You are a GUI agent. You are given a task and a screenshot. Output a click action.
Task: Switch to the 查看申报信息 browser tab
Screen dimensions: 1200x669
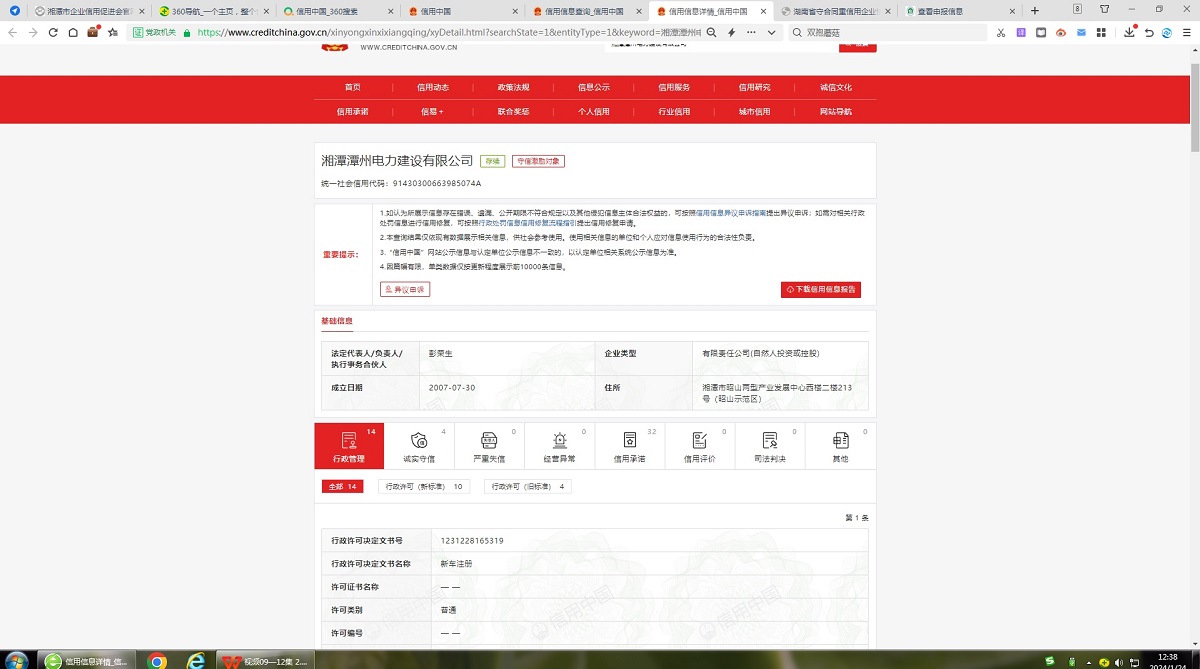(960, 11)
